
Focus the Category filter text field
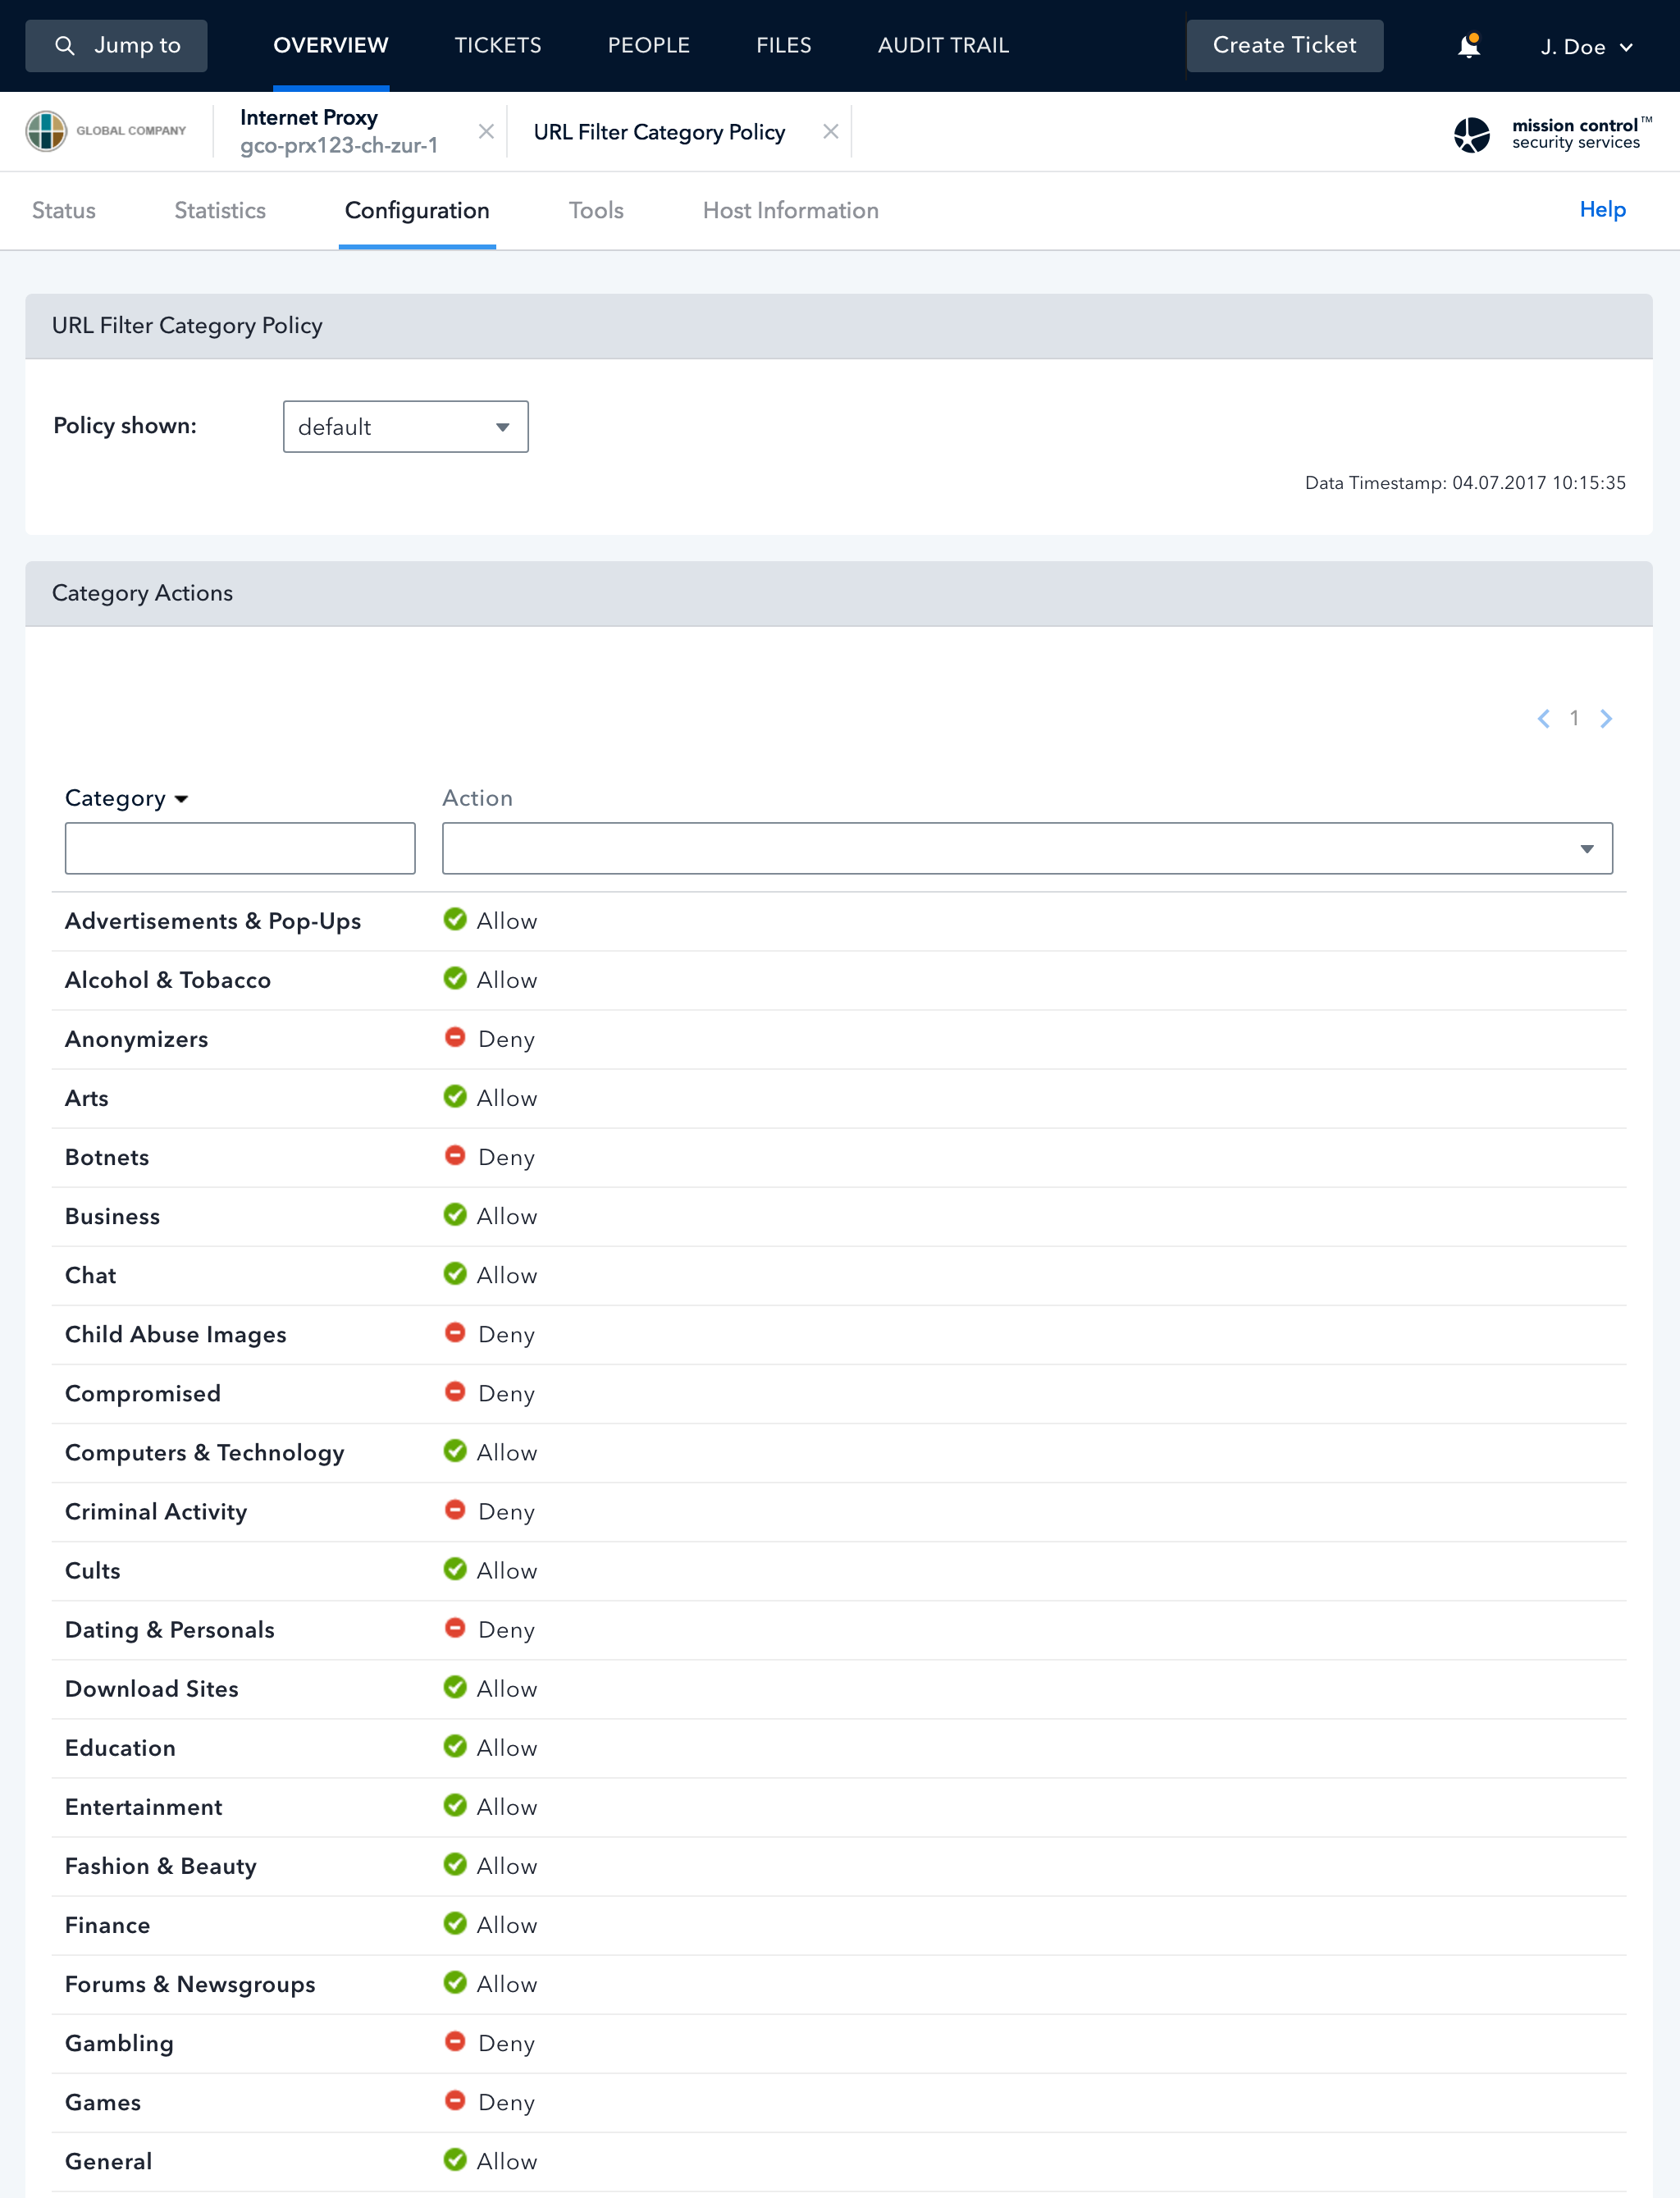[x=240, y=848]
